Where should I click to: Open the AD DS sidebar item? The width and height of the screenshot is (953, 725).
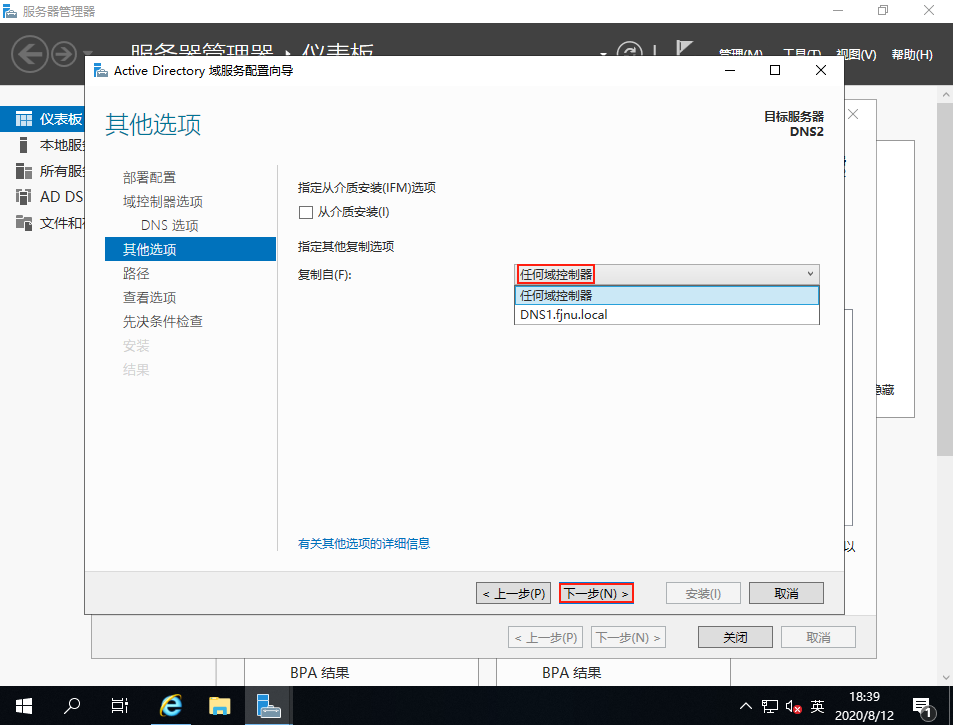click(43, 197)
